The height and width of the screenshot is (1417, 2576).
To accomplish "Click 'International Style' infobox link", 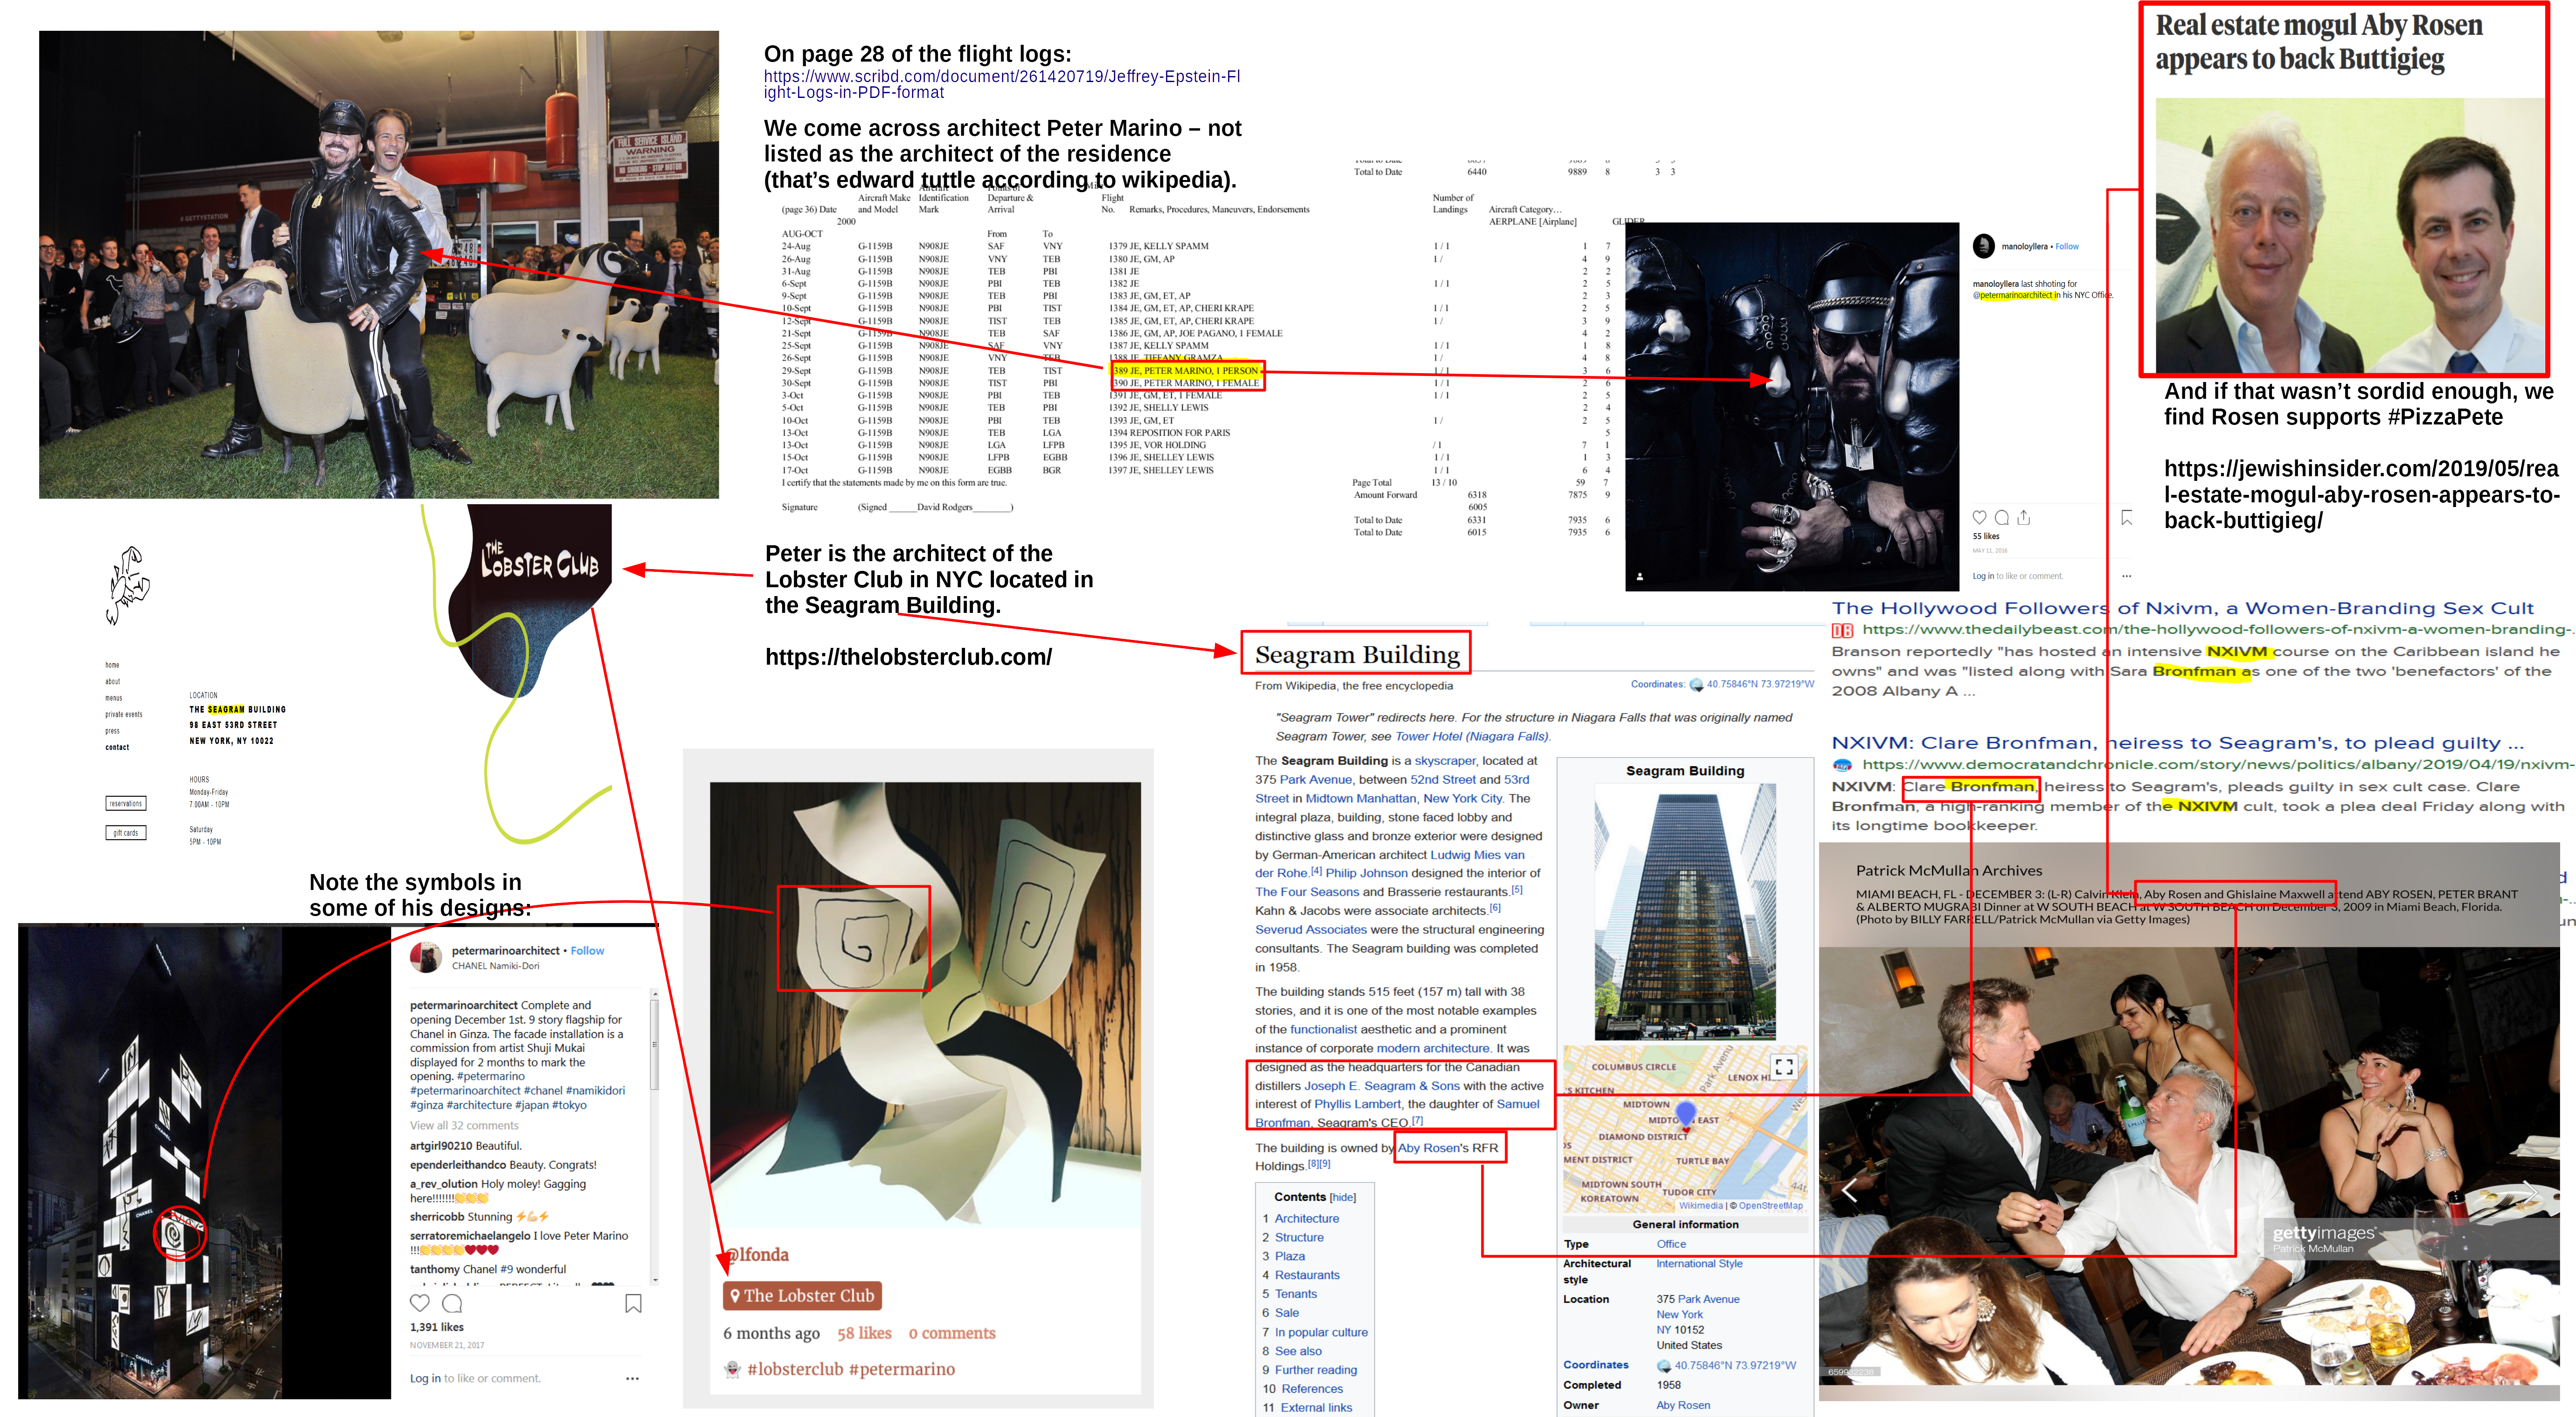I will tap(1699, 1264).
